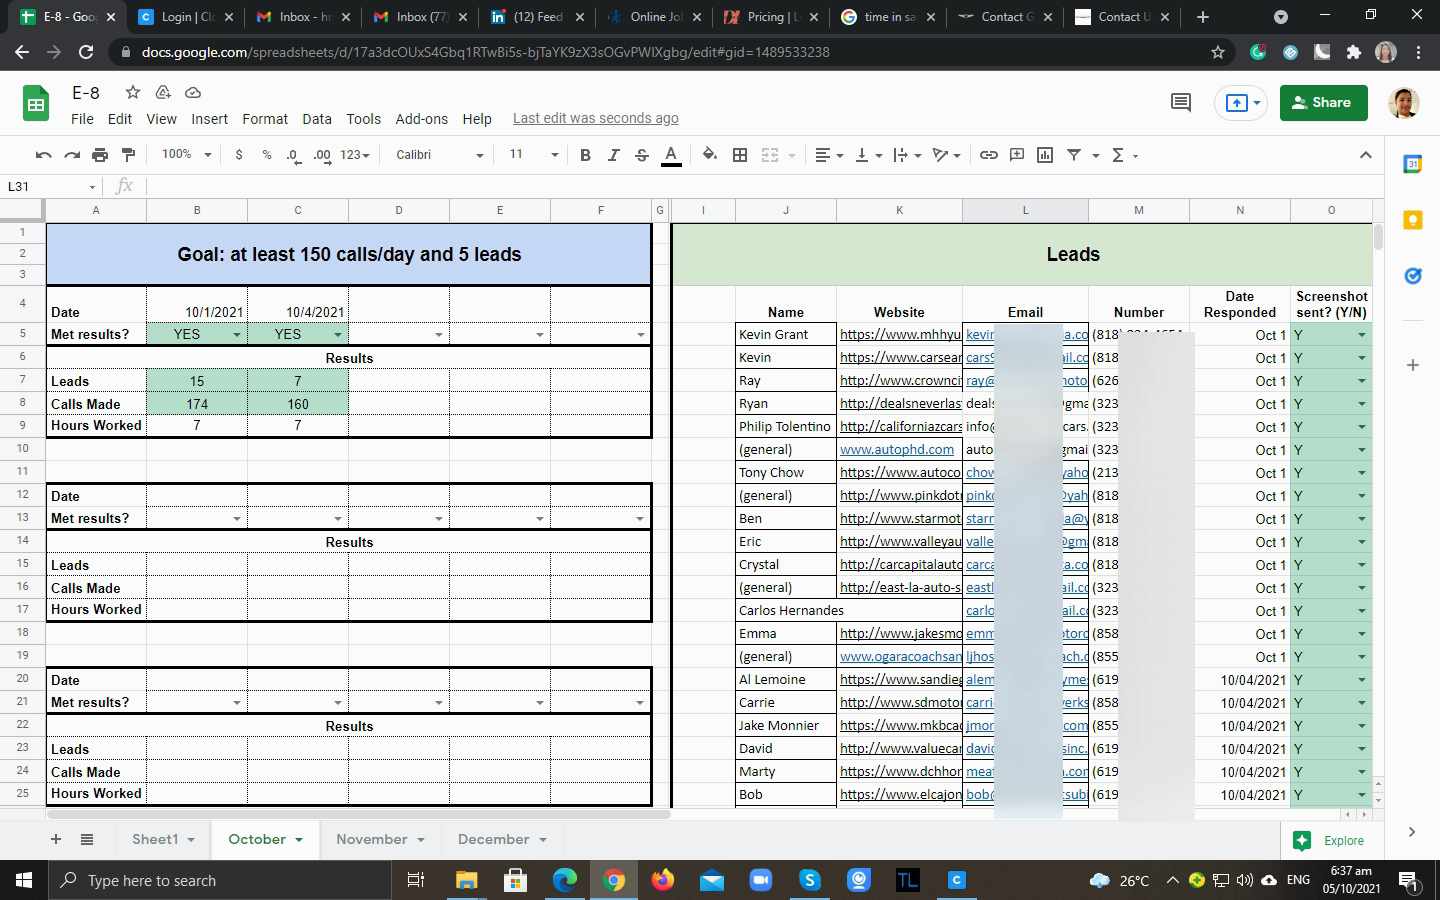1440x900 pixels.
Task: Open the Borders tool
Action: 740,155
